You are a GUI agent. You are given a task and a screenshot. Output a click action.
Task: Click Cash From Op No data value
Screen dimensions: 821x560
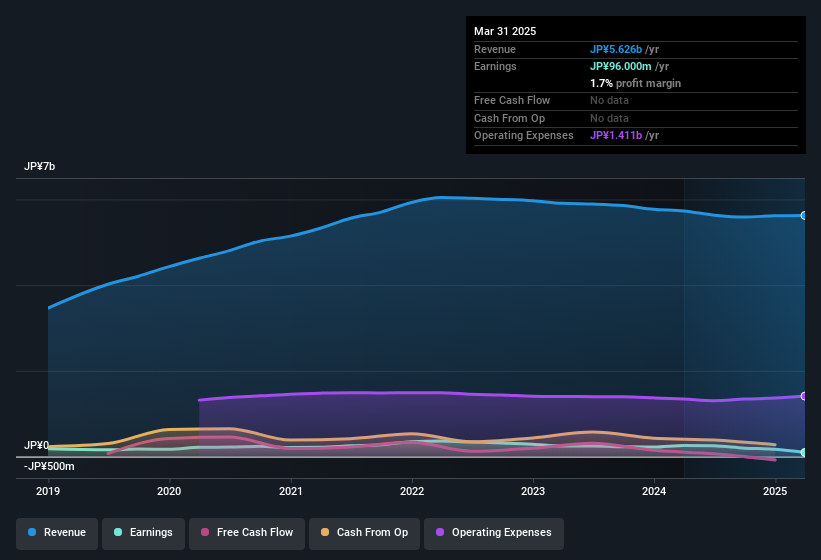(x=609, y=118)
